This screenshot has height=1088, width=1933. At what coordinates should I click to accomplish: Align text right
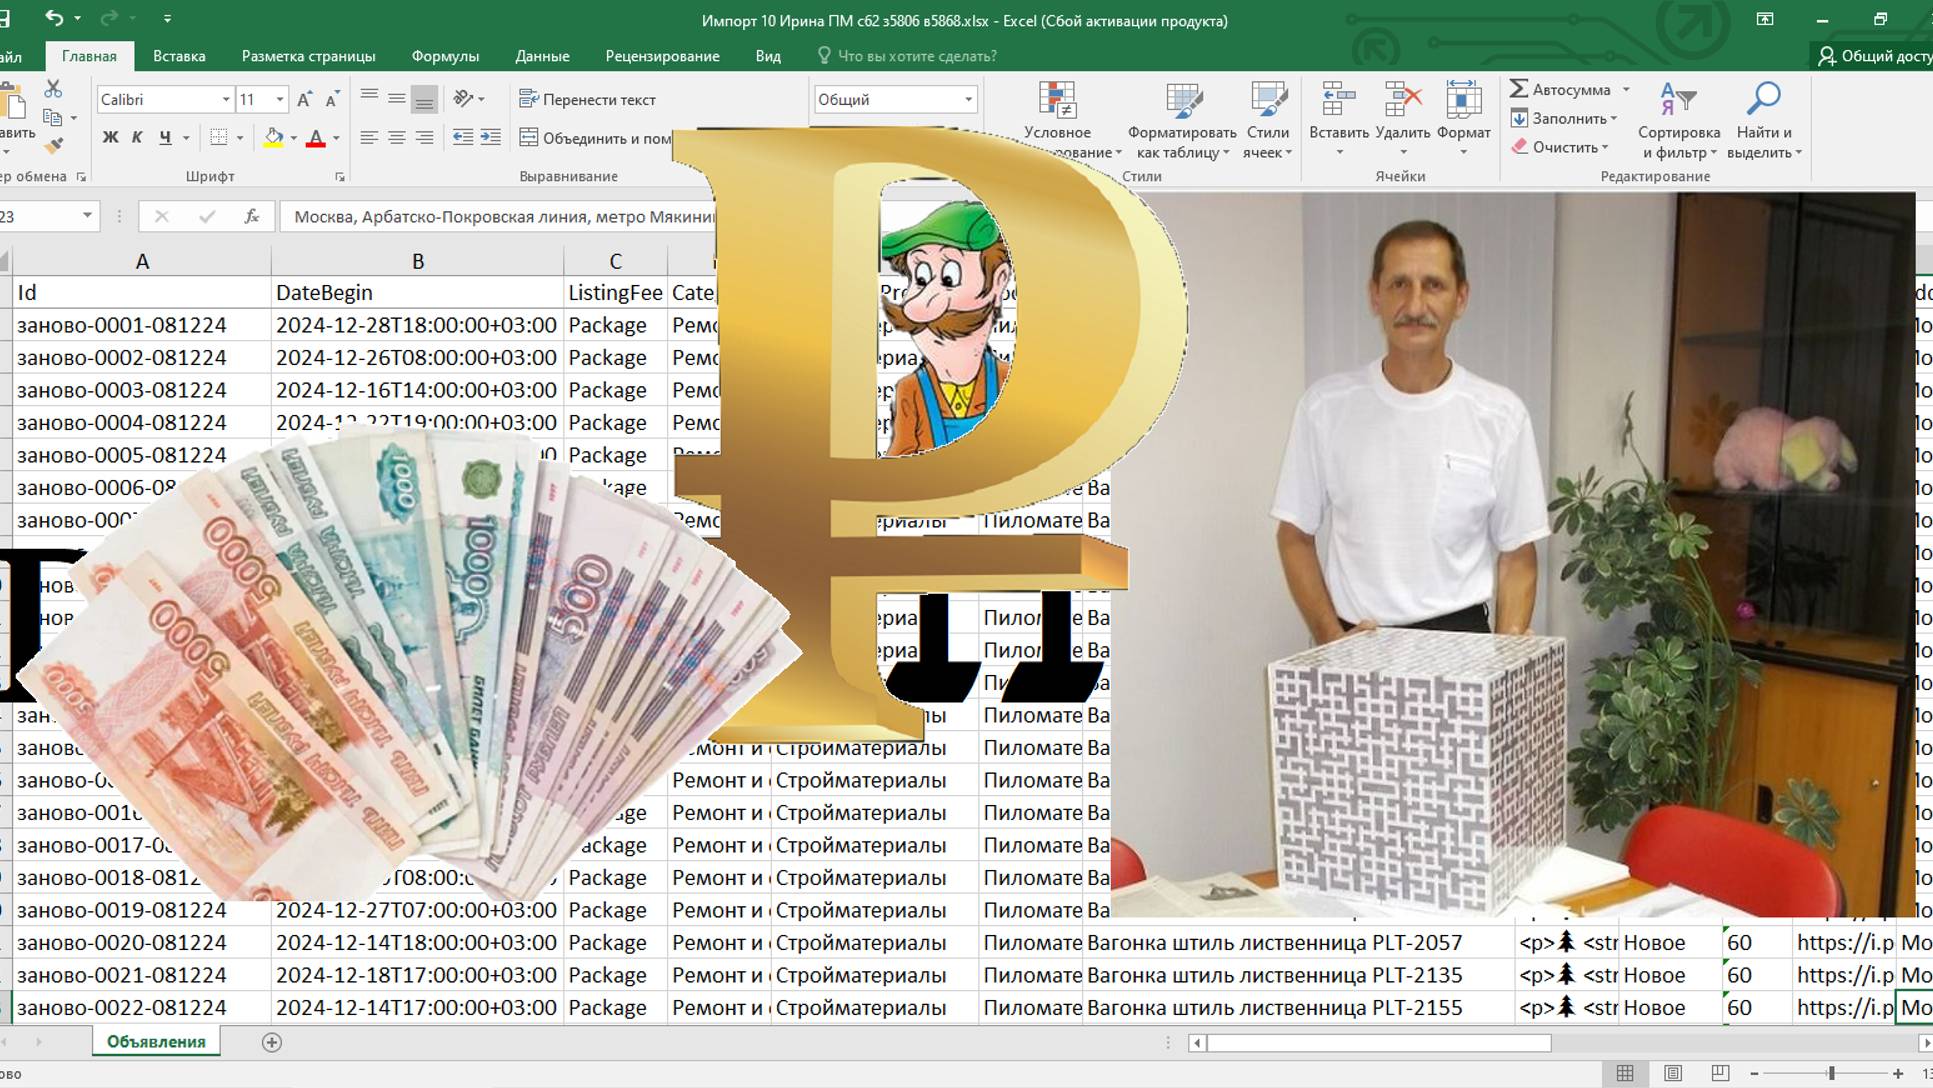[x=424, y=138]
